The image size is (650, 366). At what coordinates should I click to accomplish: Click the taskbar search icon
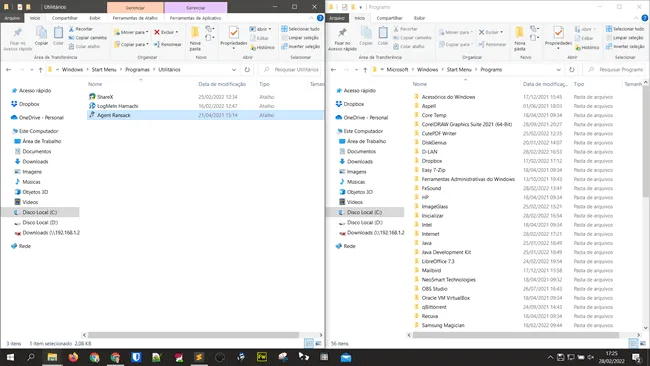(x=31, y=357)
